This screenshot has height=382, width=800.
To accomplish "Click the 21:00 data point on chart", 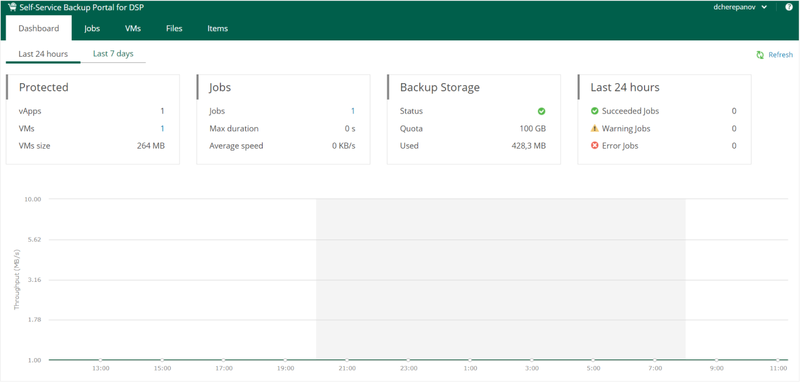I will click(347, 360).
